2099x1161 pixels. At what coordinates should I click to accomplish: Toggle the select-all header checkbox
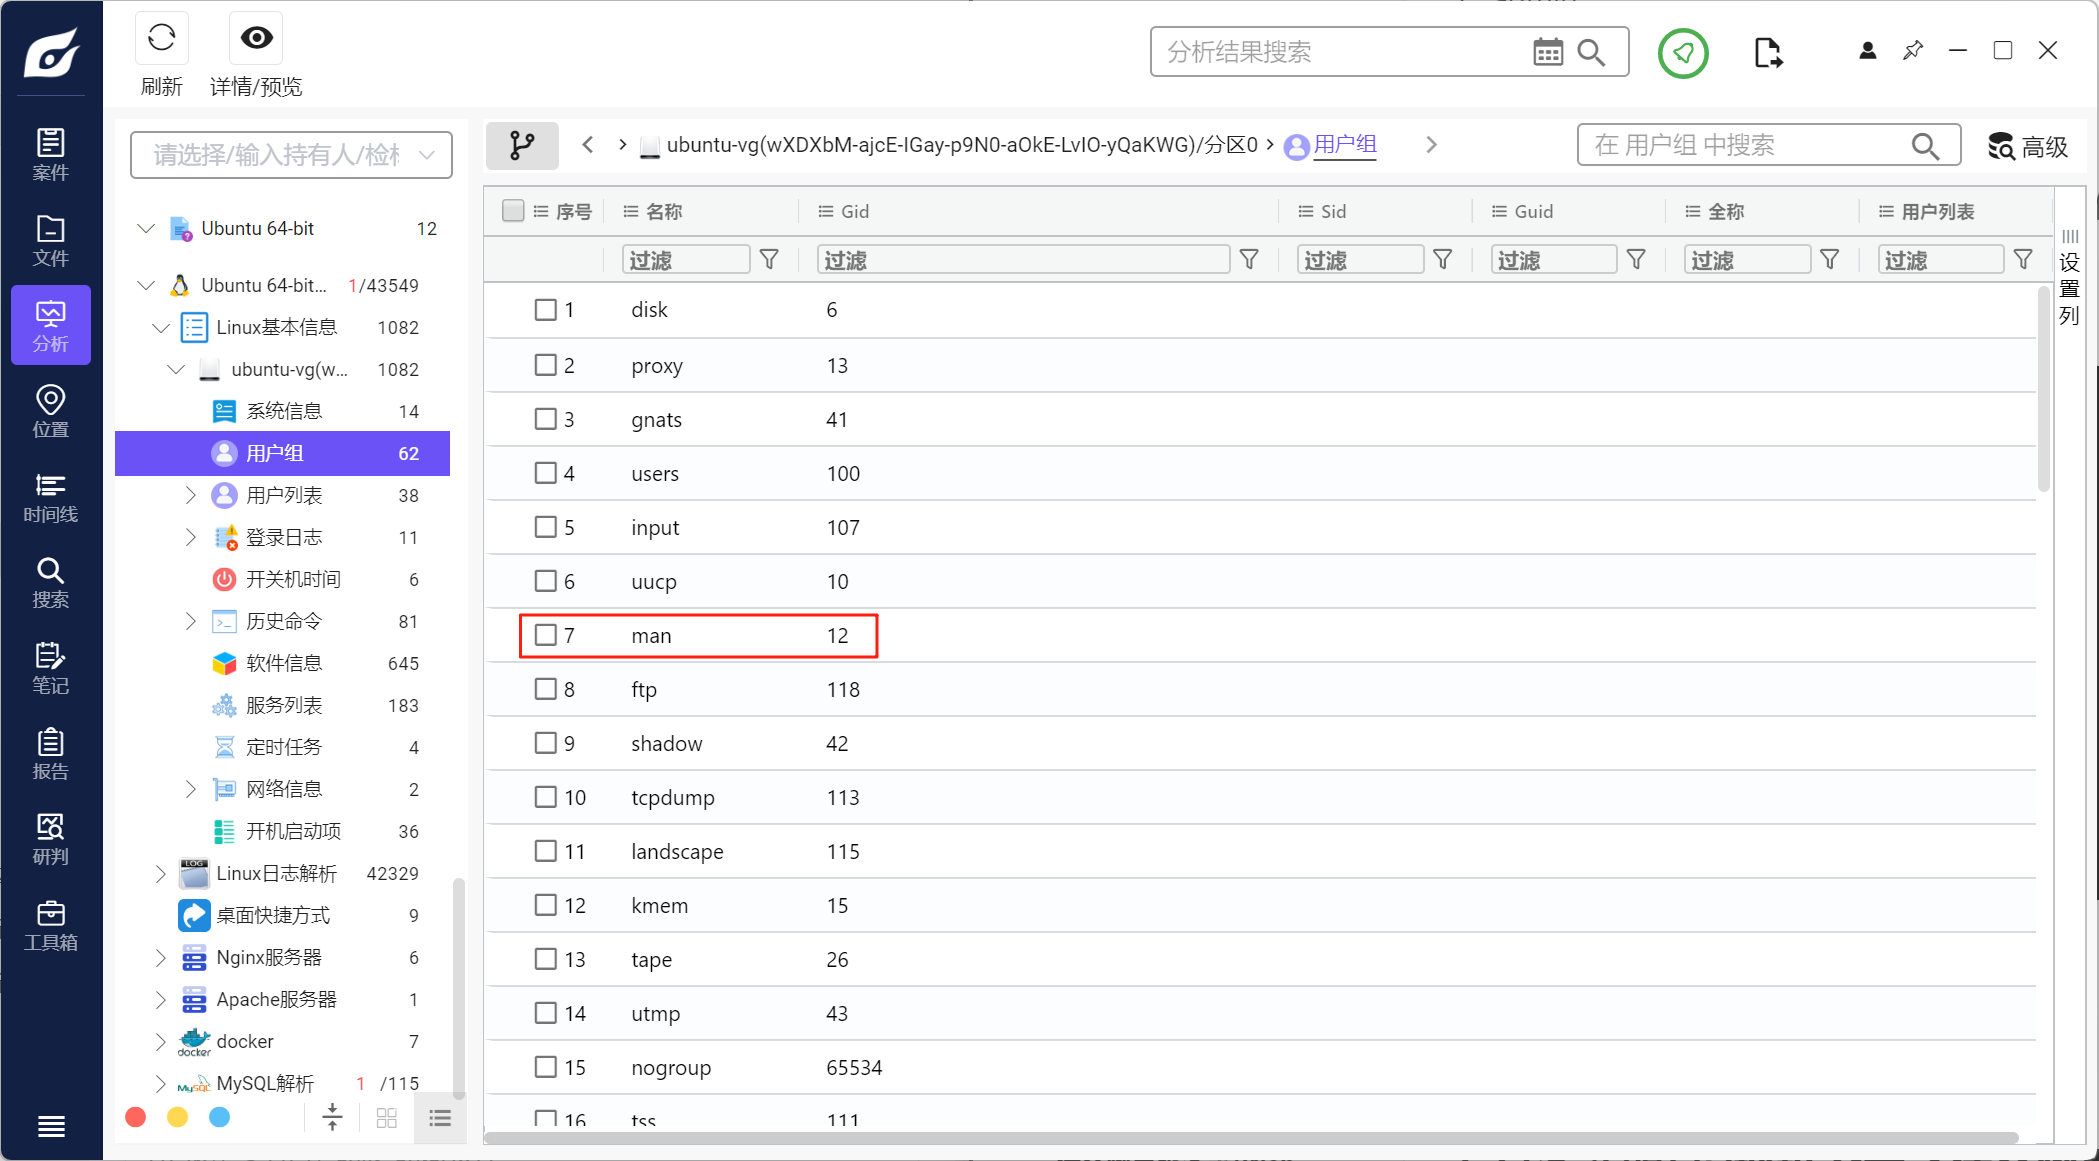(513, 211)
